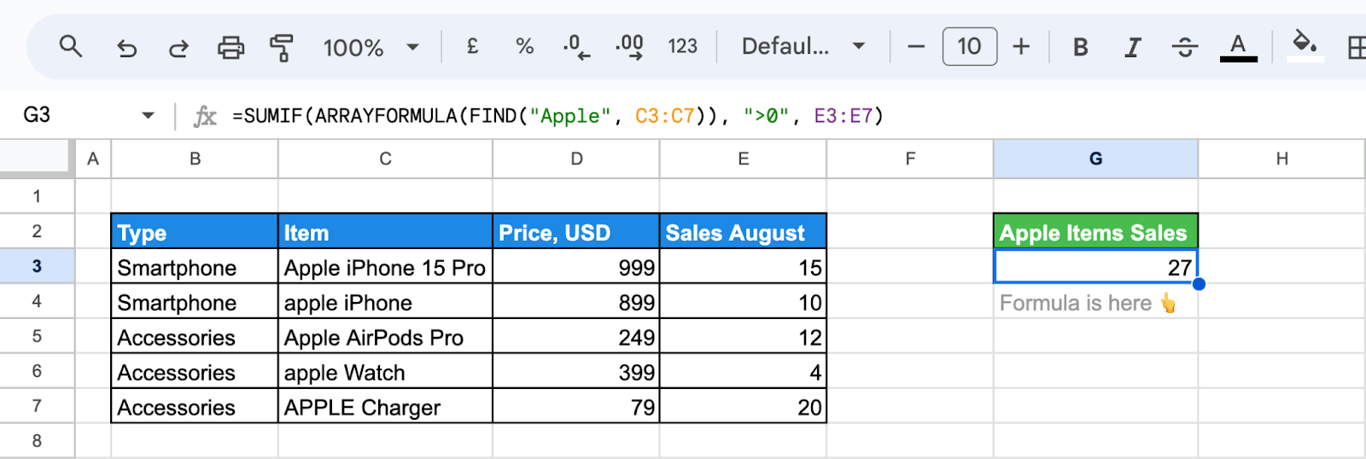Select row 7 header
The width and height of the screenshot is (1366, 459).
click(x=37, y=406)
